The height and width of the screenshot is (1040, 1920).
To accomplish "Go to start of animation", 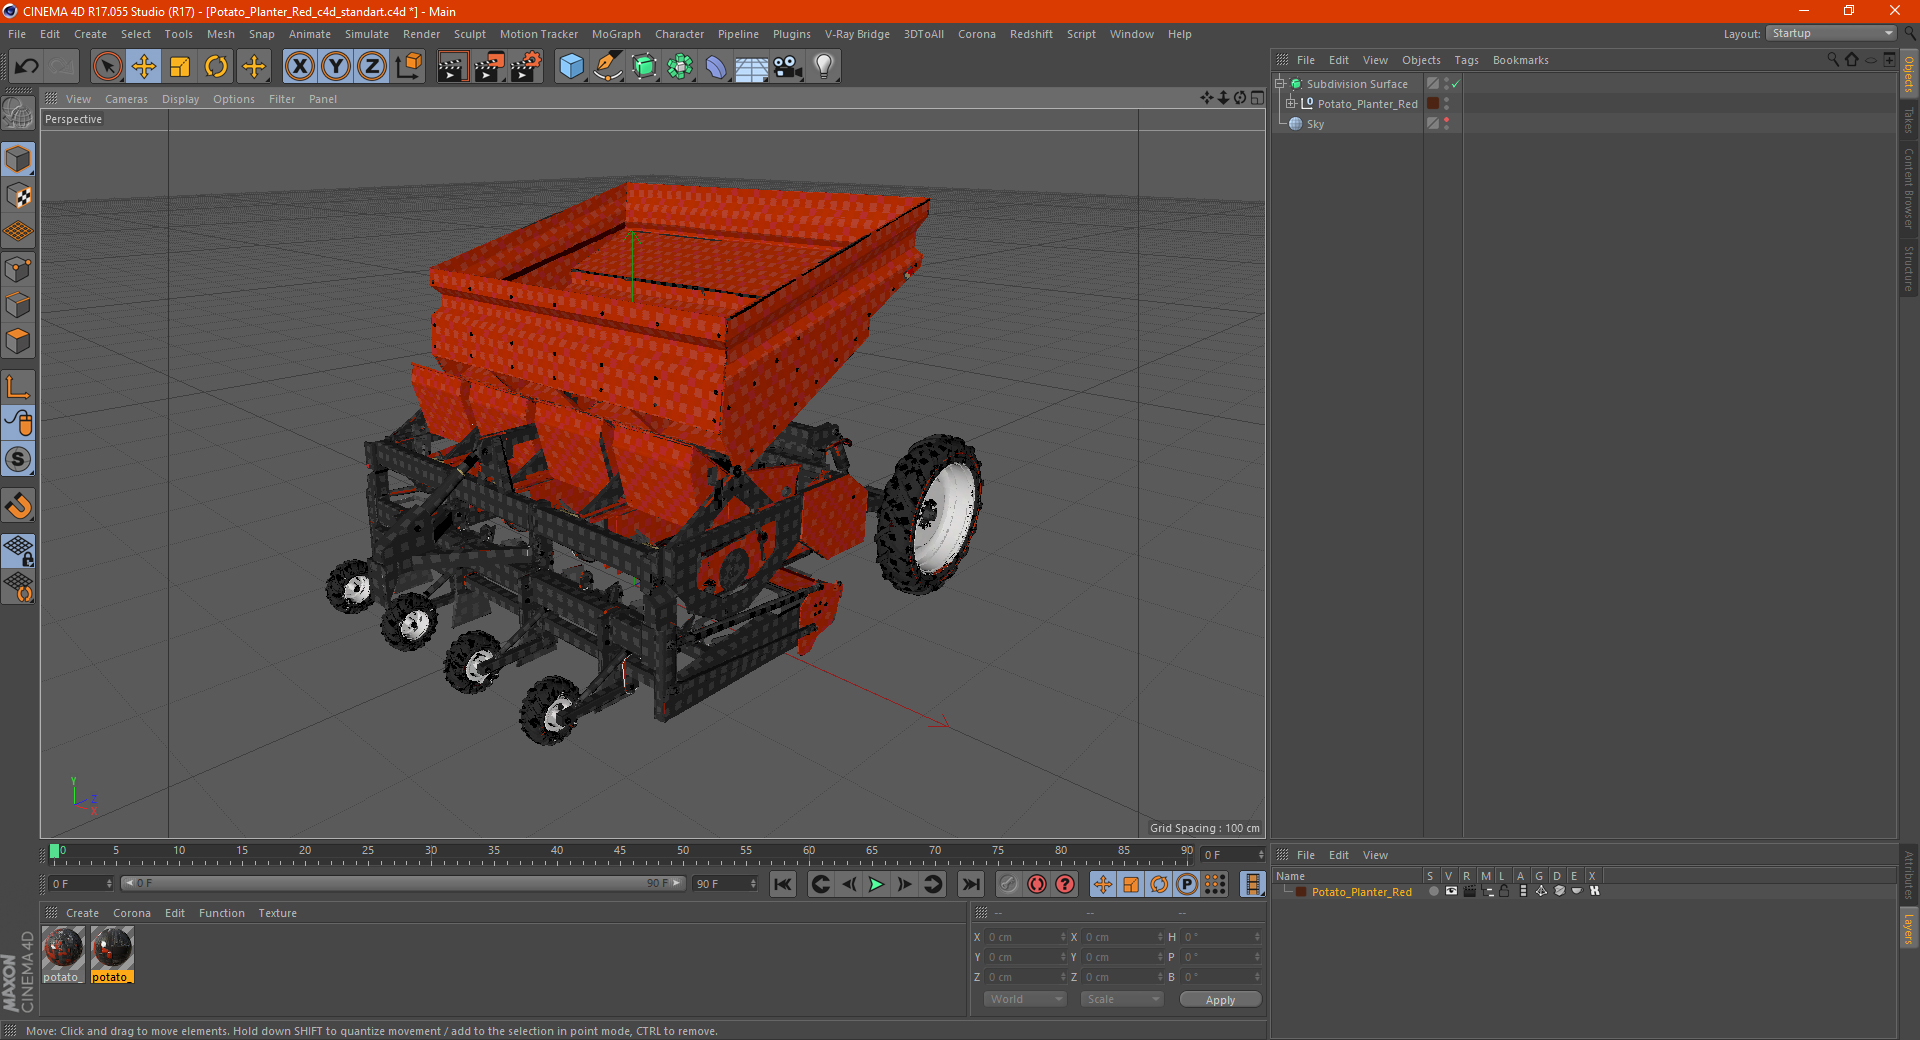I will click(783, 884).
